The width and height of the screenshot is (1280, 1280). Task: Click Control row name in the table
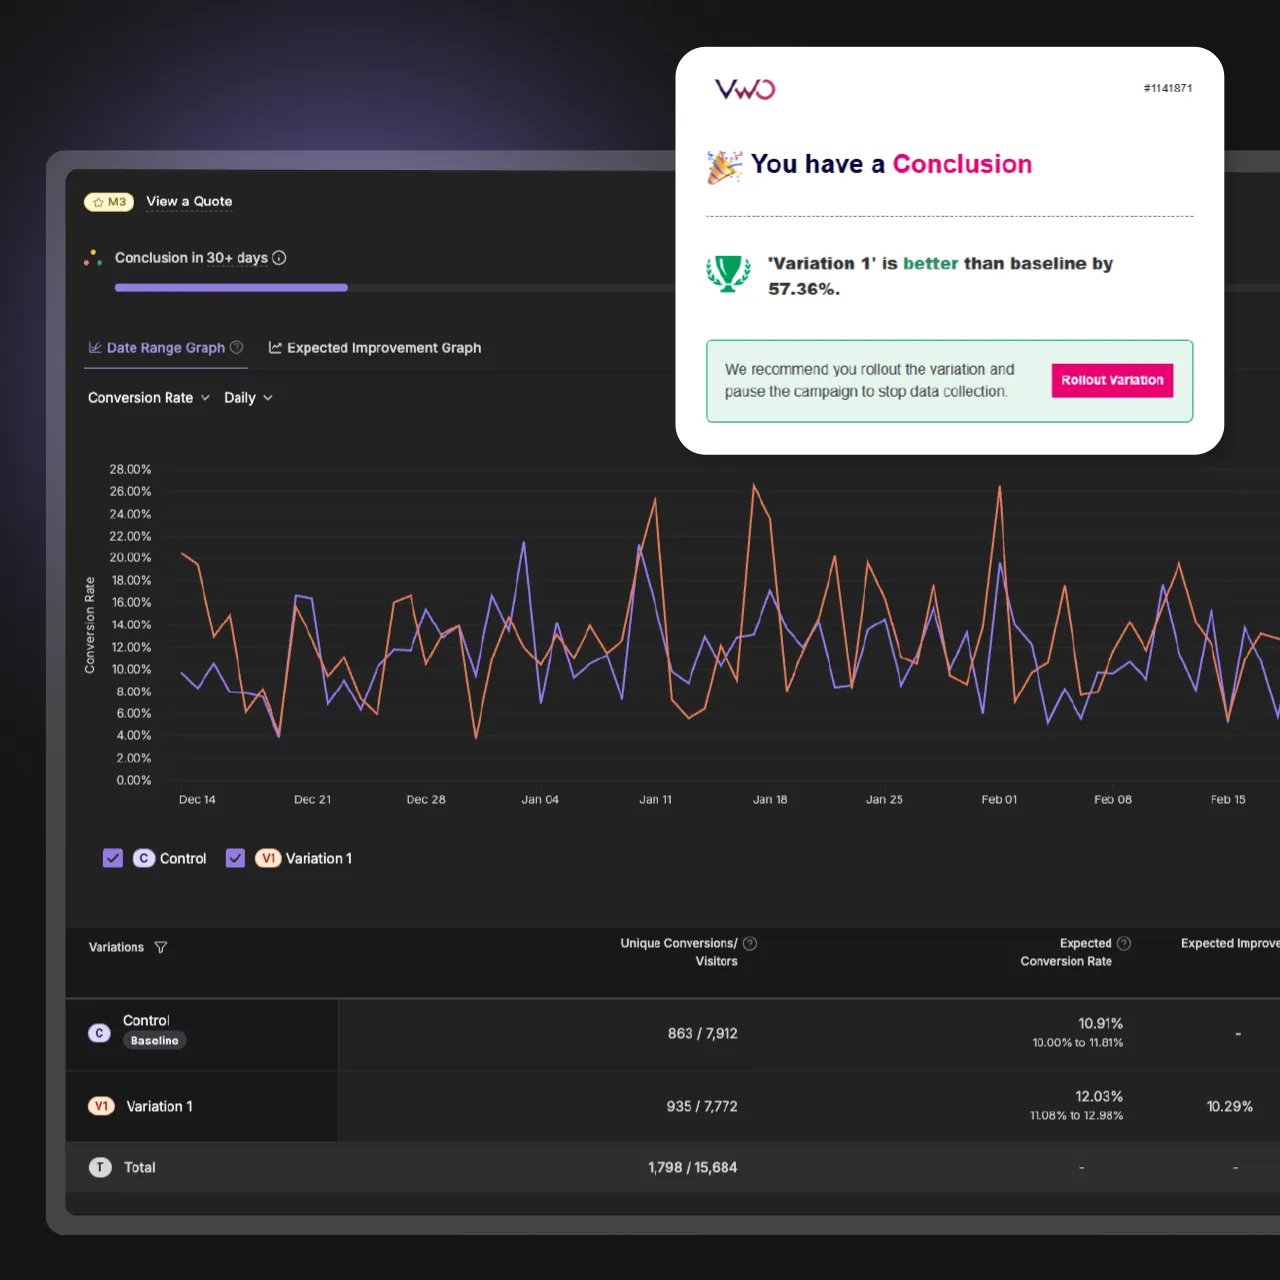click(x=146, y=1020)
